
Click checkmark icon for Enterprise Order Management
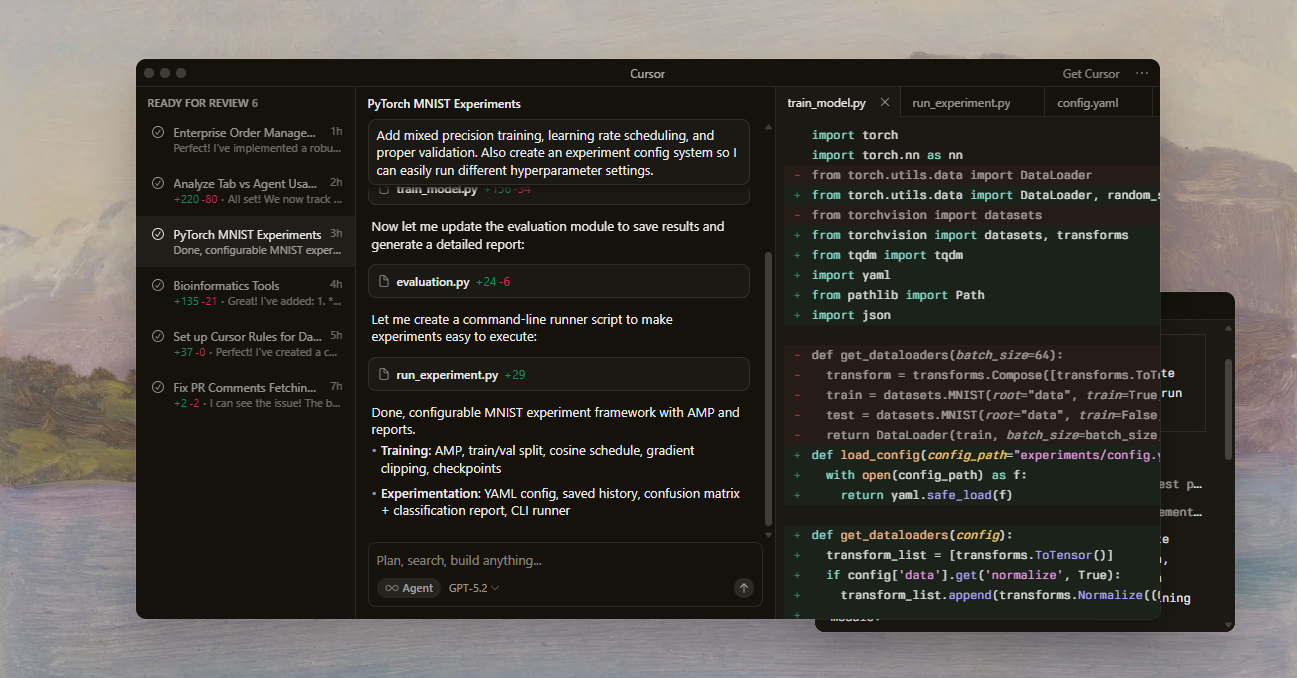[x=158, y=133]
